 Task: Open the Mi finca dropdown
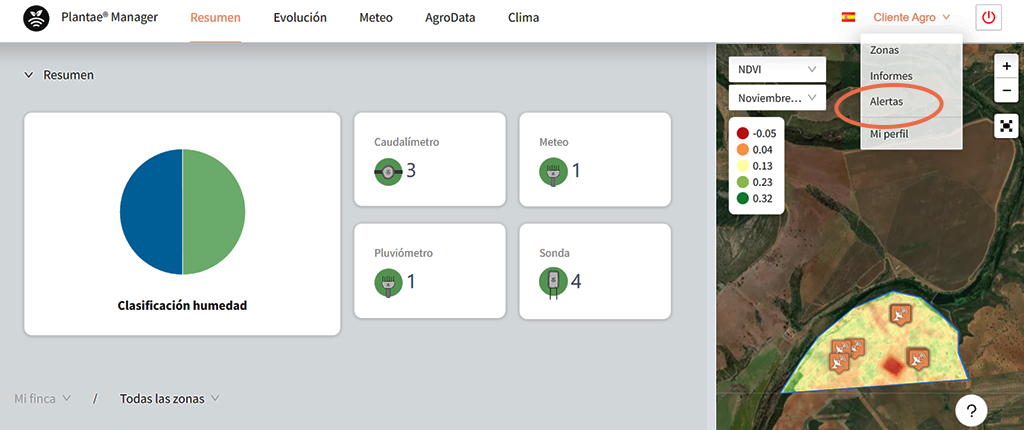point(42,398)
